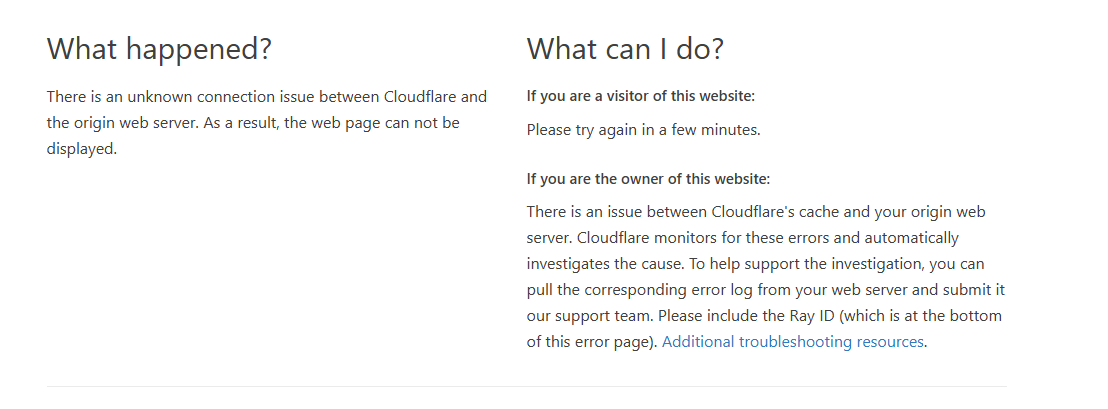Click the "What can I do?" heading
This screenshot has height=409, width=1108.
[625, 48]
